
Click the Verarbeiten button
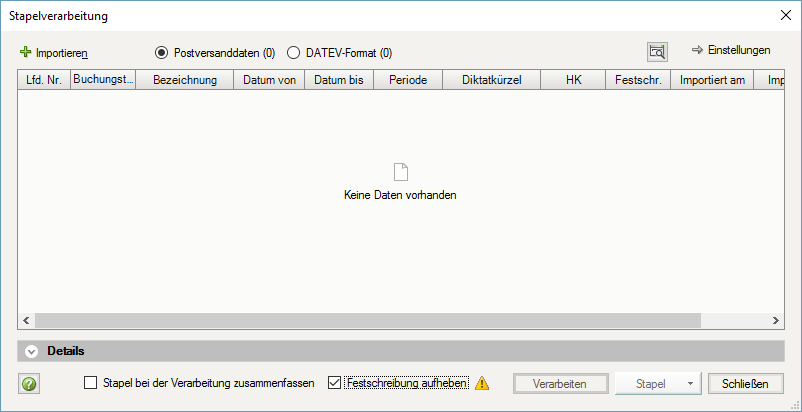[560, 384]
